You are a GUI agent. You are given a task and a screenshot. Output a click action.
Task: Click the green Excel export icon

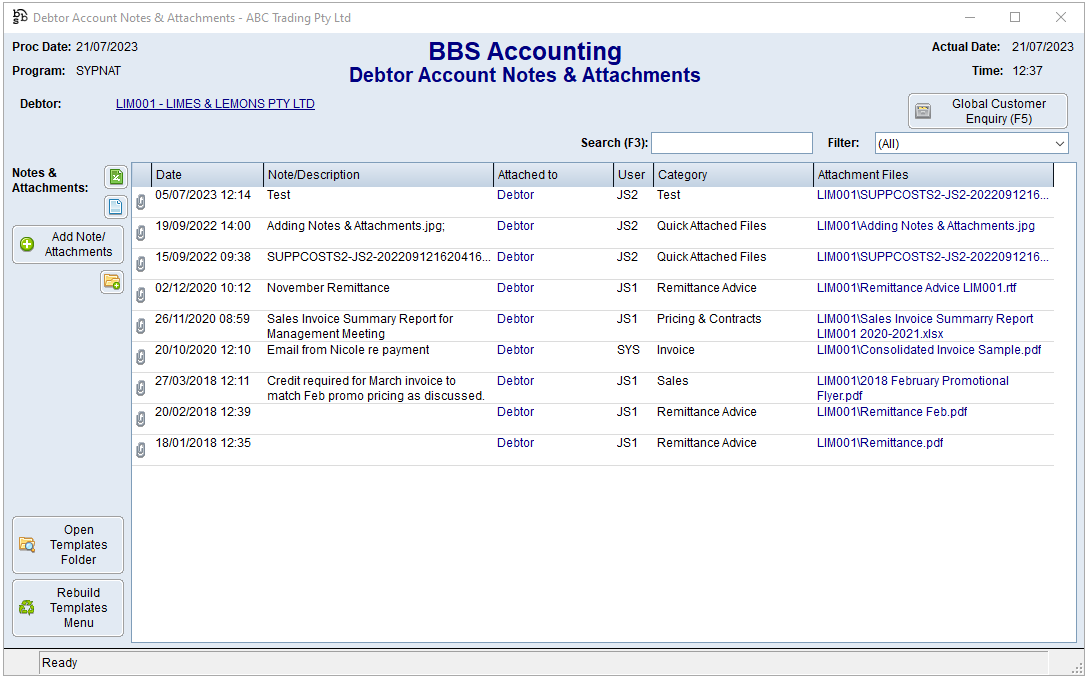[116, 177]
